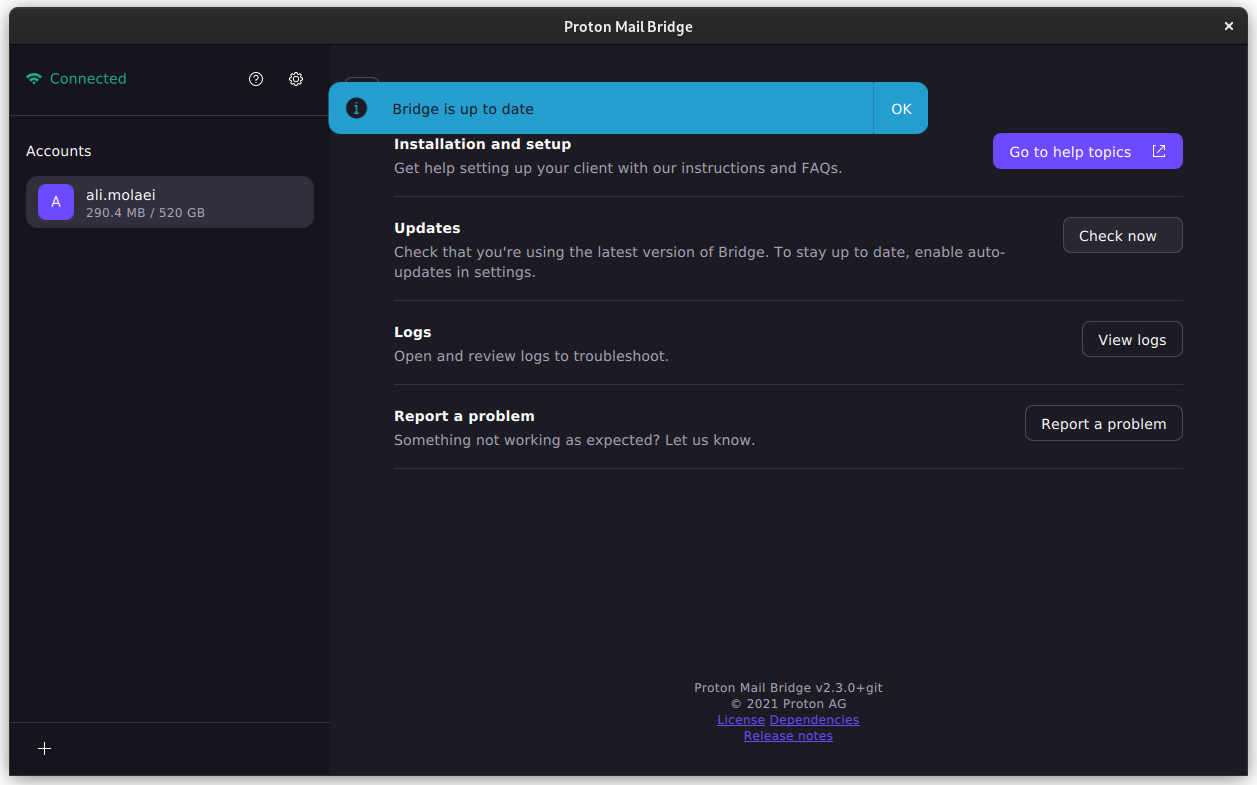Click Check now for updates
The height and width of the screenshot is (785, 1257).
[x=1122, y=235]
